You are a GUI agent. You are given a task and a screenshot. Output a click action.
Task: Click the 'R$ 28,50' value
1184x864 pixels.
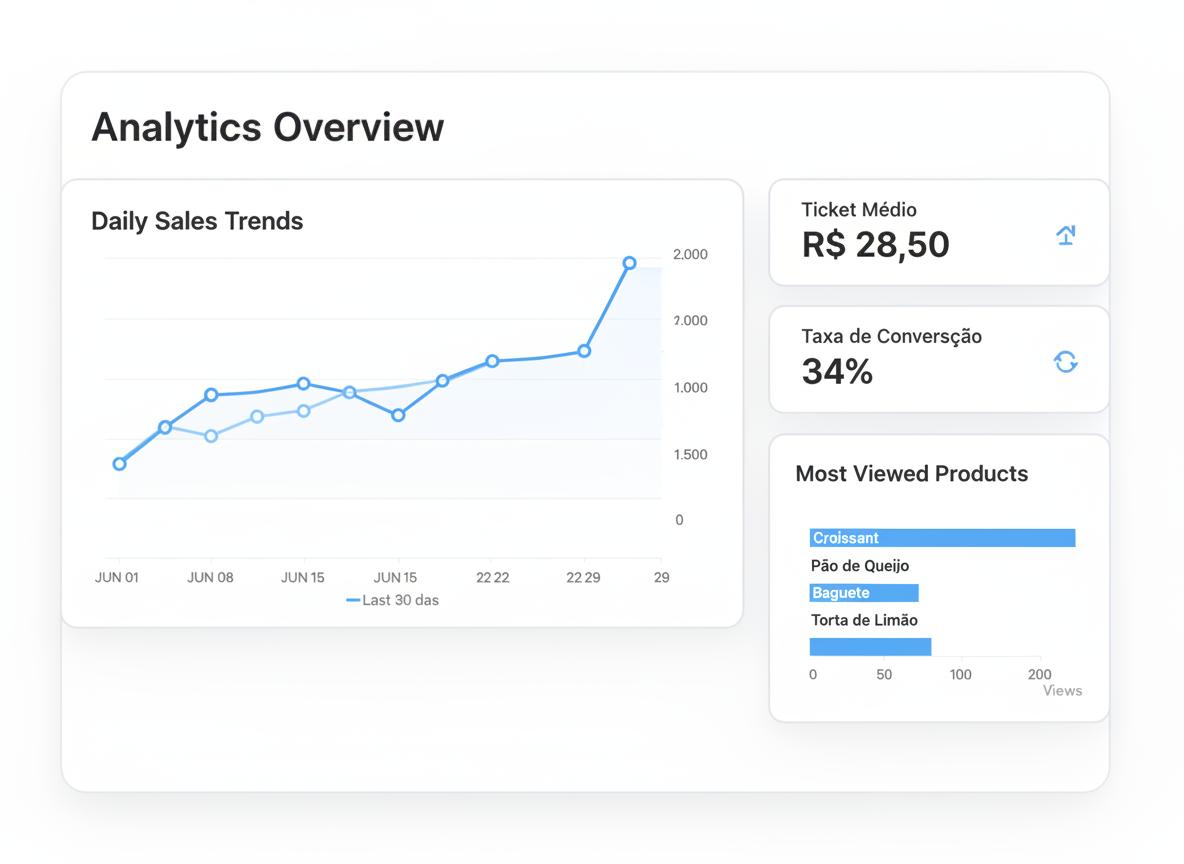(x=875, y=245)
